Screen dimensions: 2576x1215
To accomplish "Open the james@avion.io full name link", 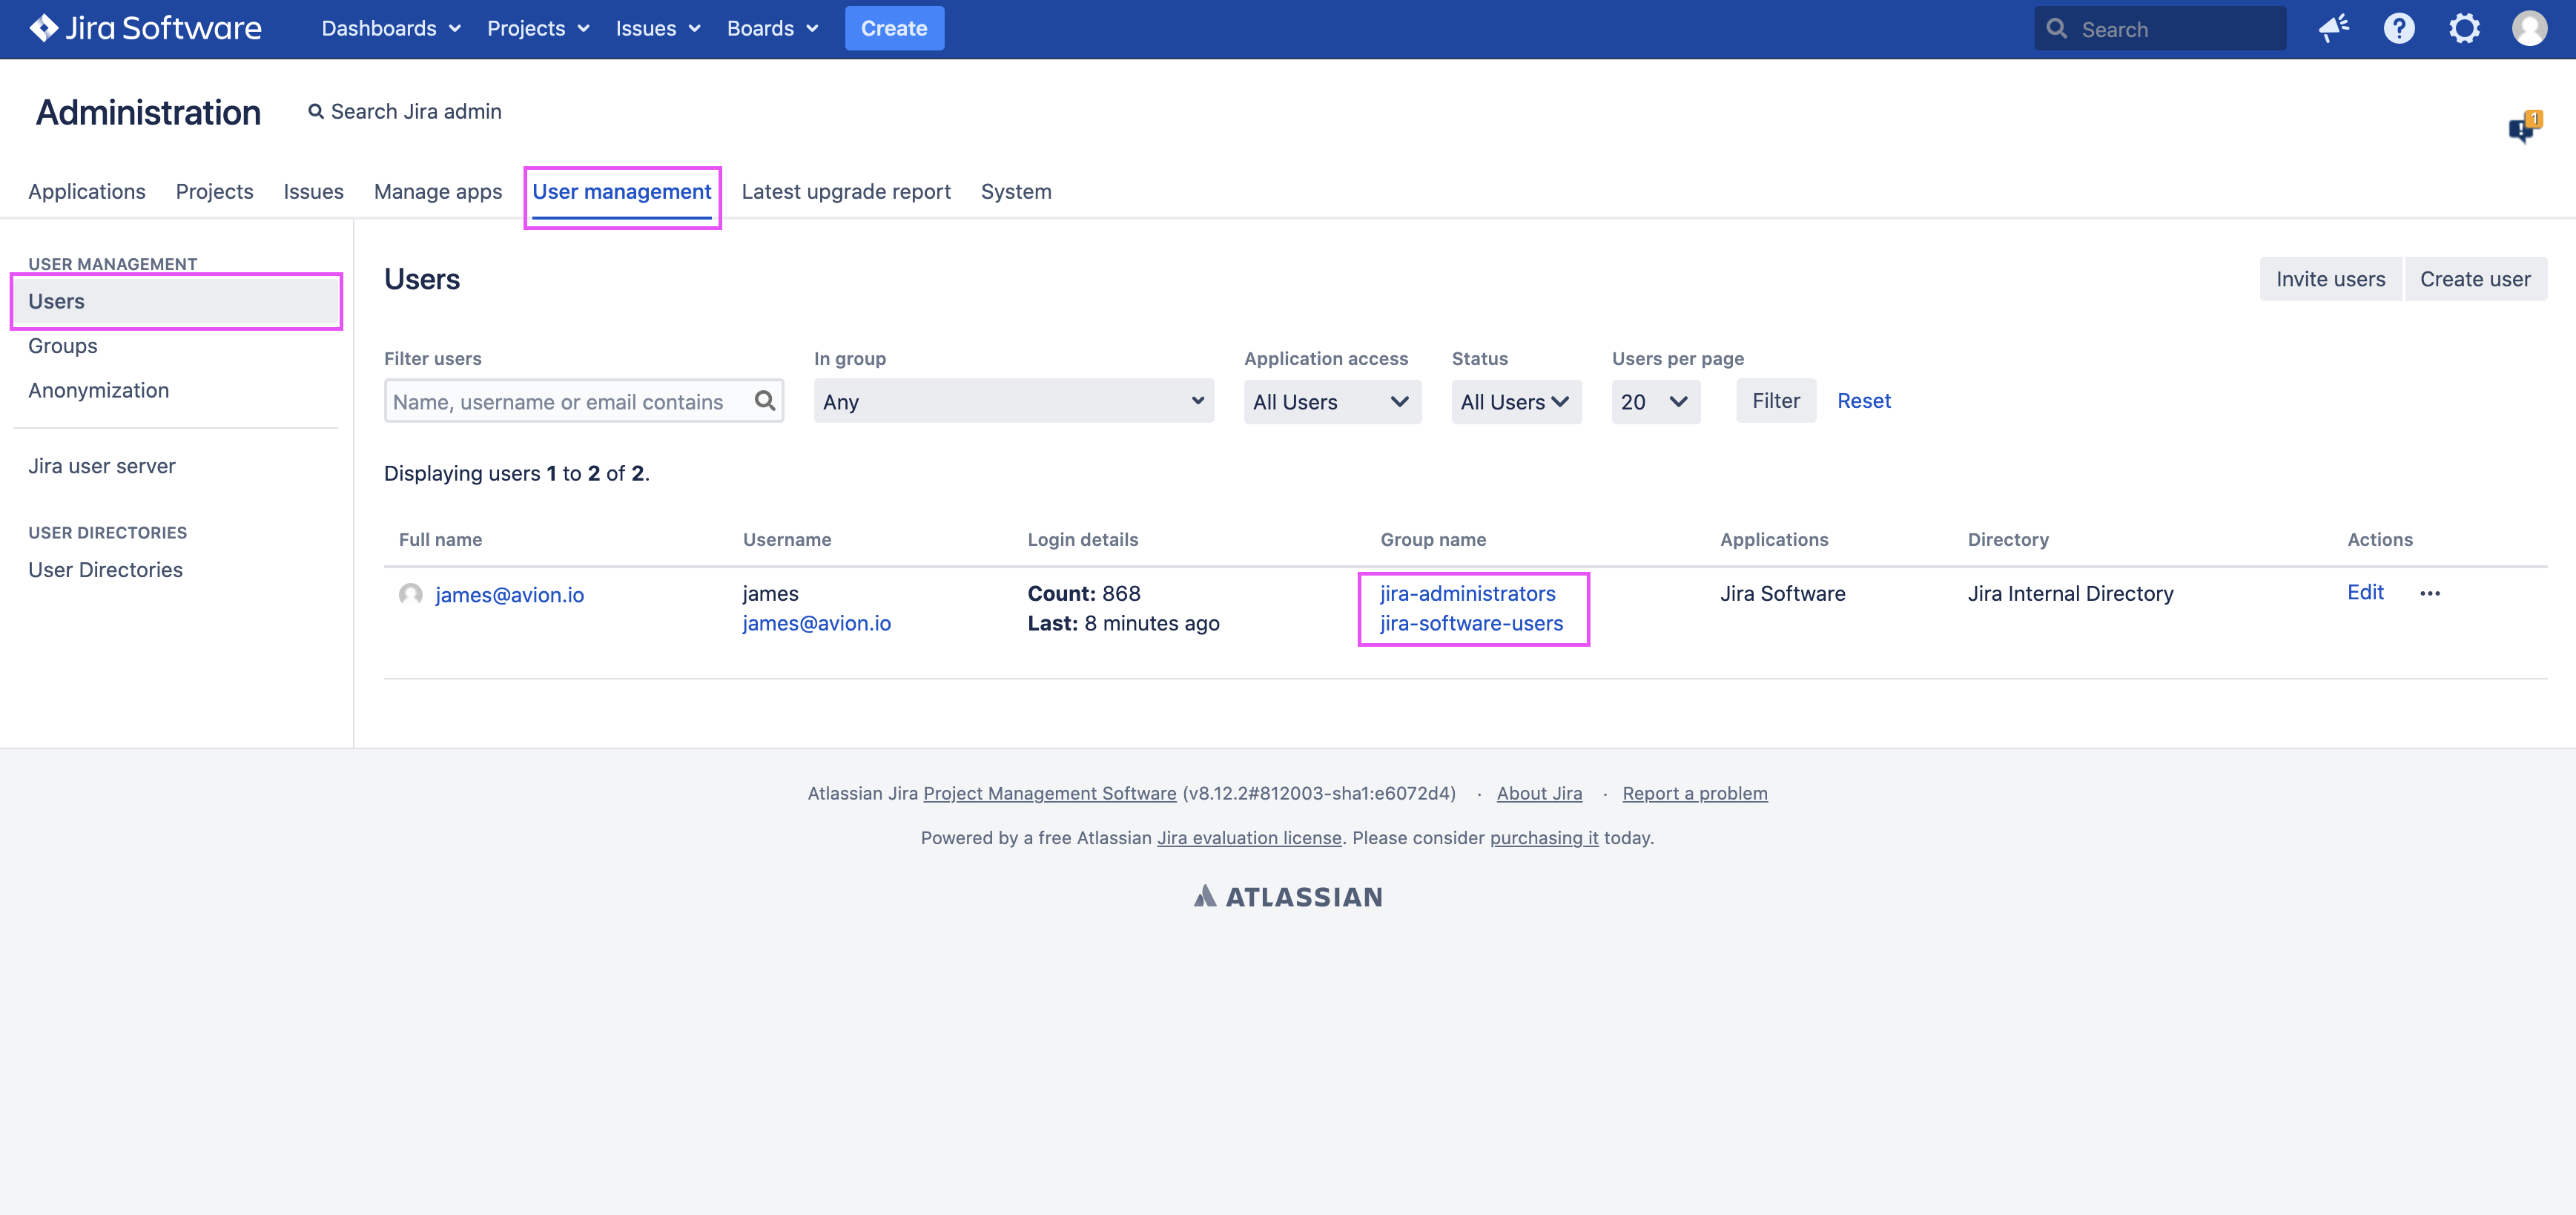I will [509, 595].
